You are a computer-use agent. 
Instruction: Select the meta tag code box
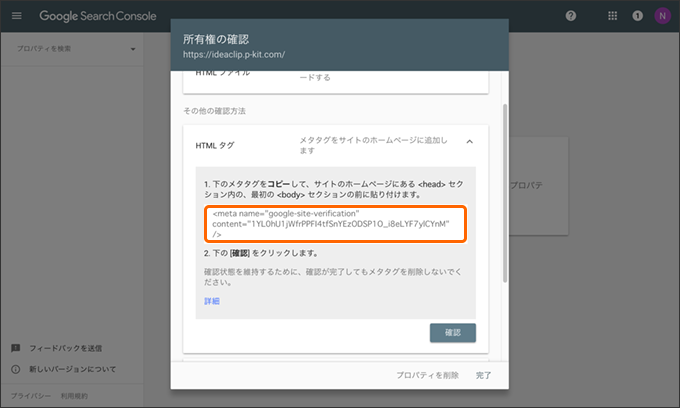click(335, 224)
